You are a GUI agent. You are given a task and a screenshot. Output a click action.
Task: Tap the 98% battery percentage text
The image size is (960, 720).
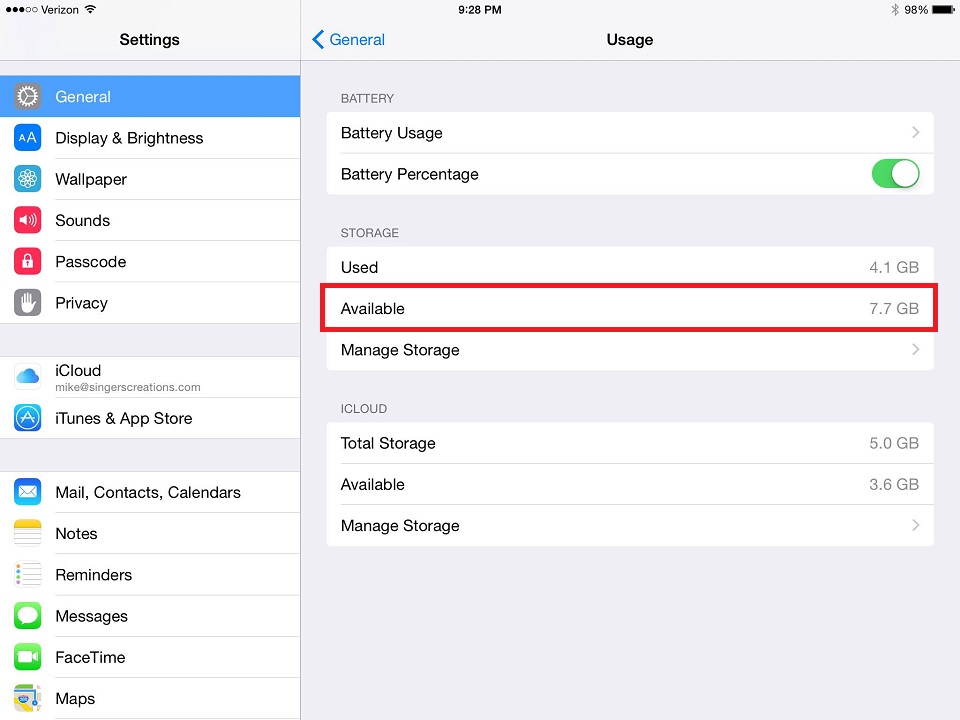[x=916, y=10]
